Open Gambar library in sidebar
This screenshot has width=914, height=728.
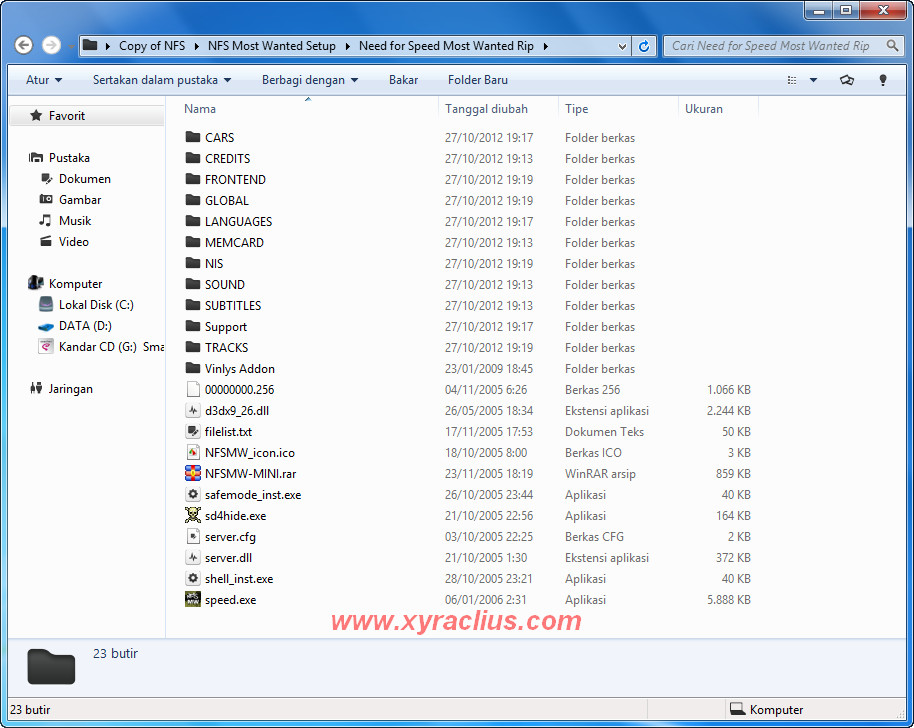pyautogui.click(x=80, y=199)
